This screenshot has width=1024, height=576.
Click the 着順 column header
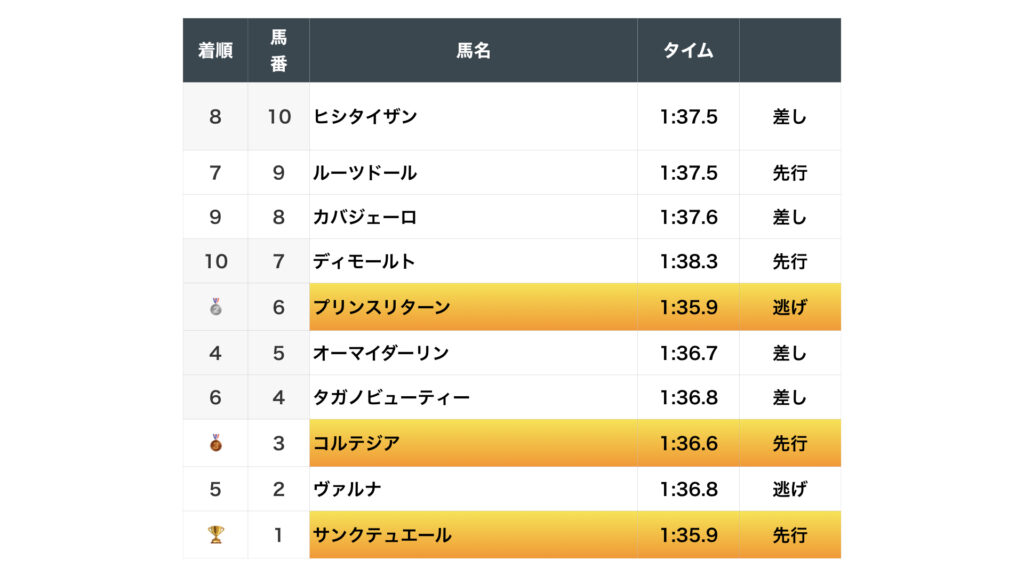pyautogui.click(x=215, y=50)
